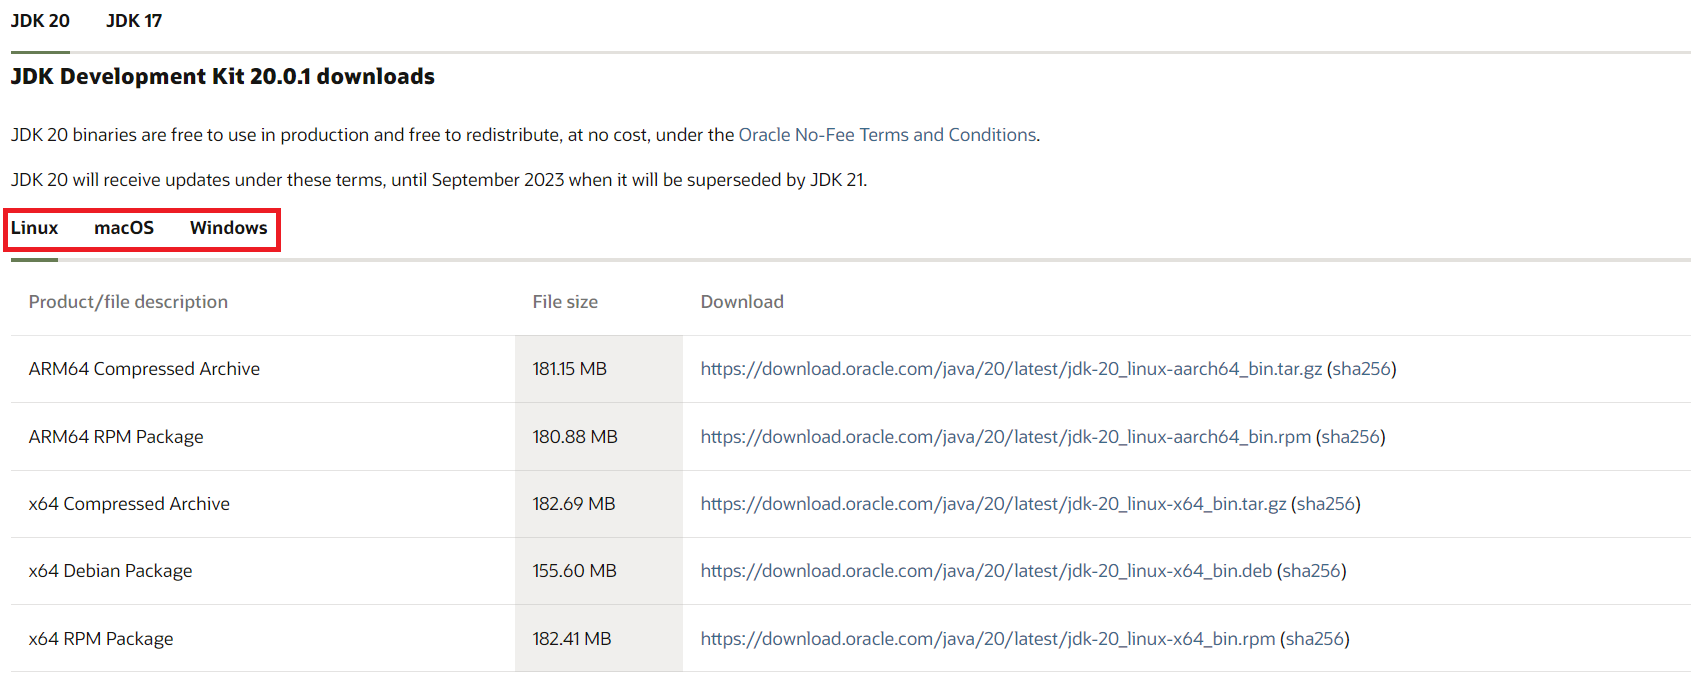Select the macOS platform tab

click(124, 228)
